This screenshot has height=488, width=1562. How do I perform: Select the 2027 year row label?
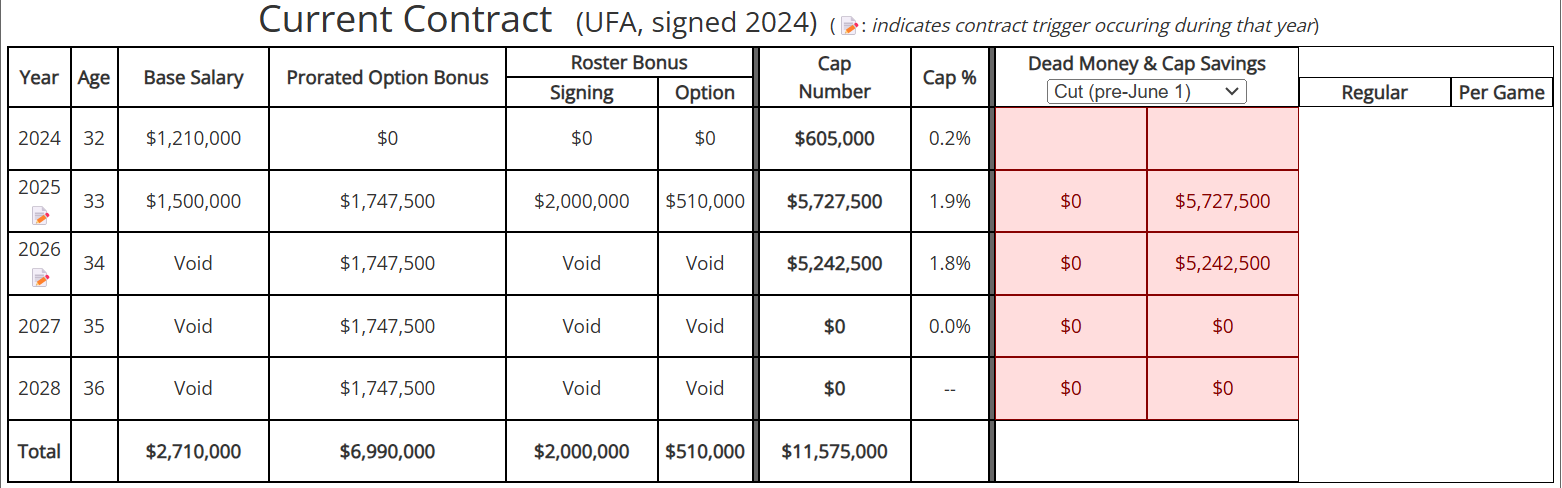point(39,326)
